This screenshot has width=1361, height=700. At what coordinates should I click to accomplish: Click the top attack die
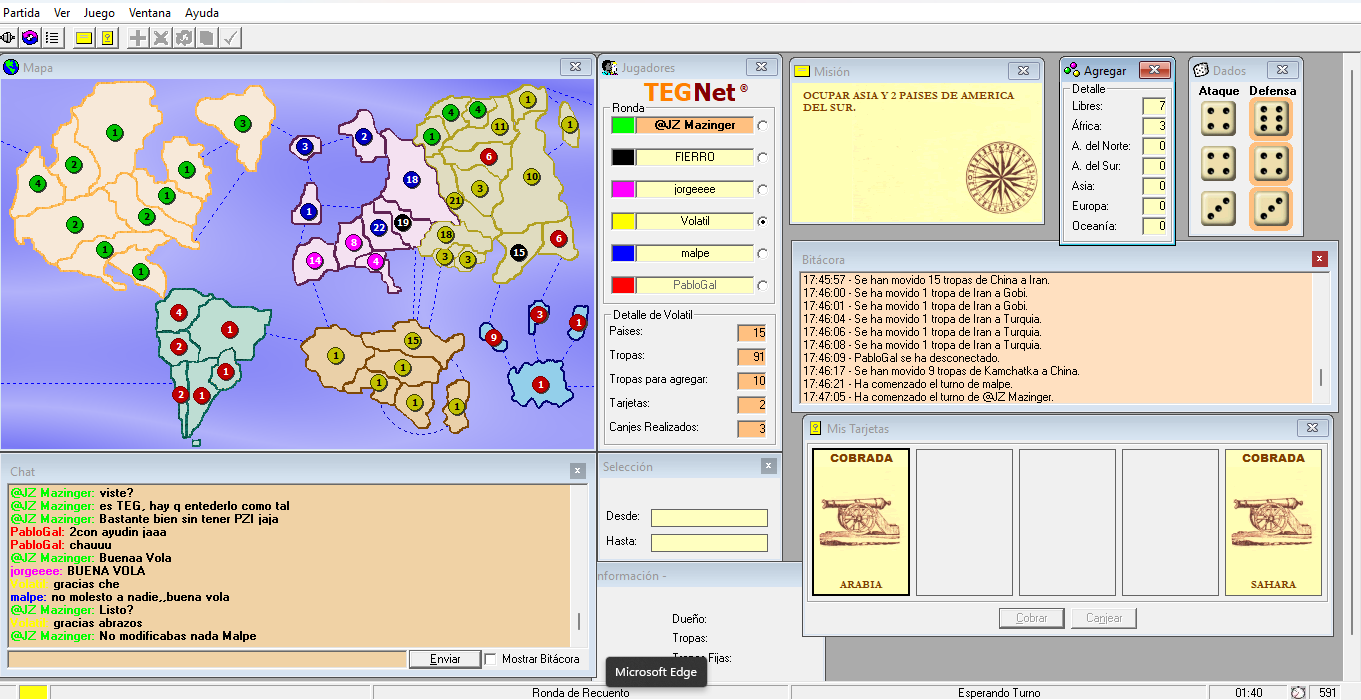pos(1219,119)
